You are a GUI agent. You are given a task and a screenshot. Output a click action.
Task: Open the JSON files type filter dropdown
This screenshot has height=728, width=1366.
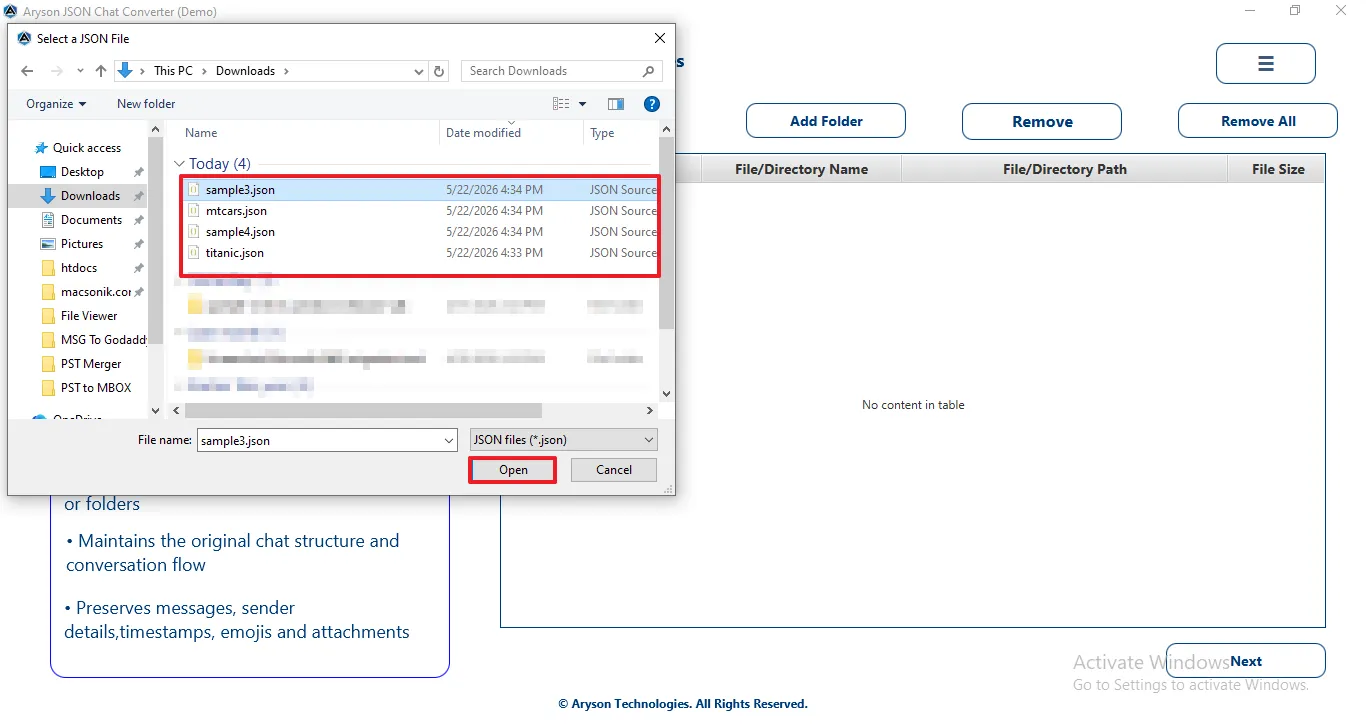[x=564, y=440]
